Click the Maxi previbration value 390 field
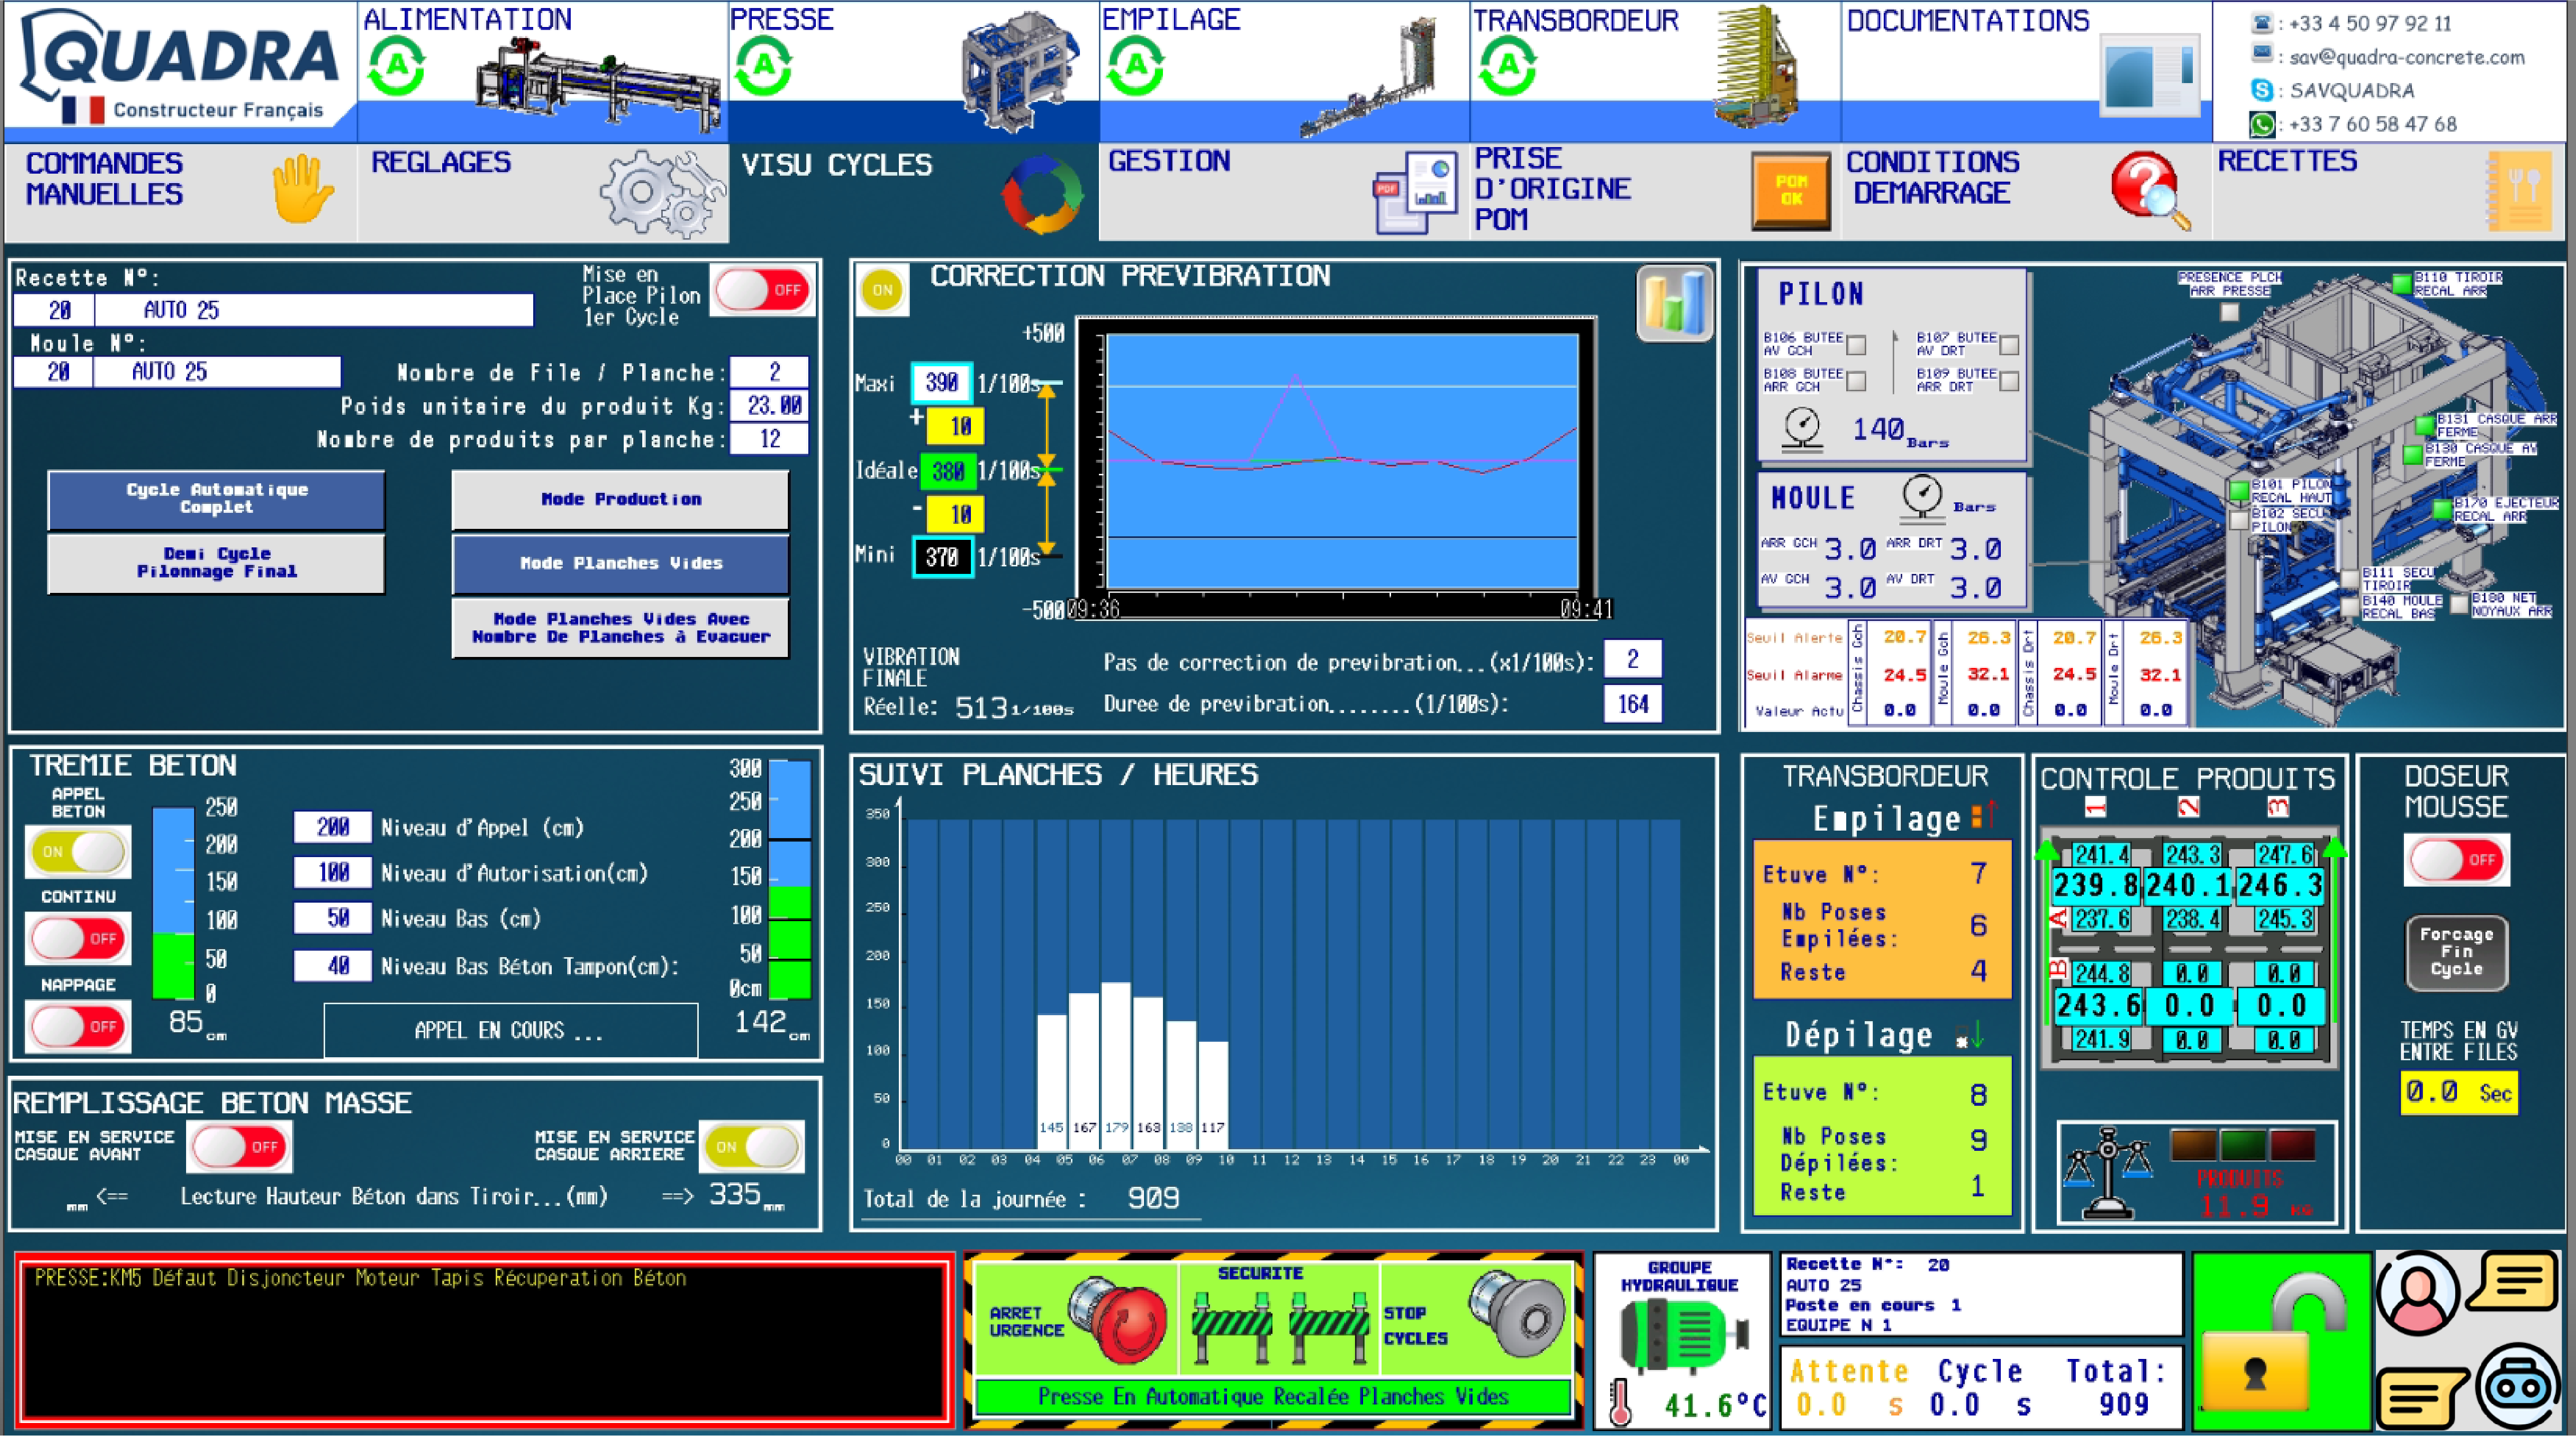Viewport: 2576px width, 1436px height. 941,383
